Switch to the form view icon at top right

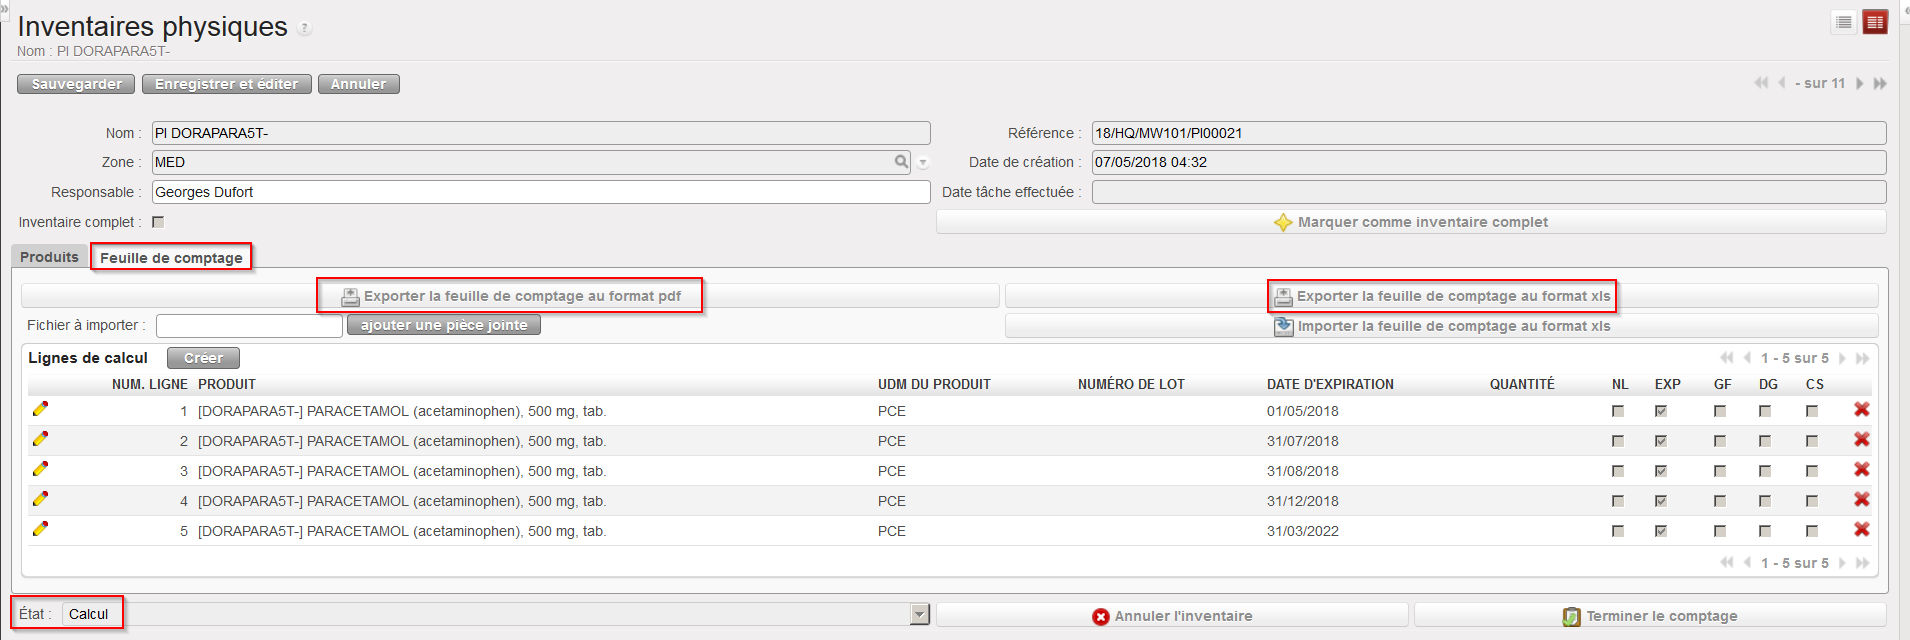pos(1874,22)
